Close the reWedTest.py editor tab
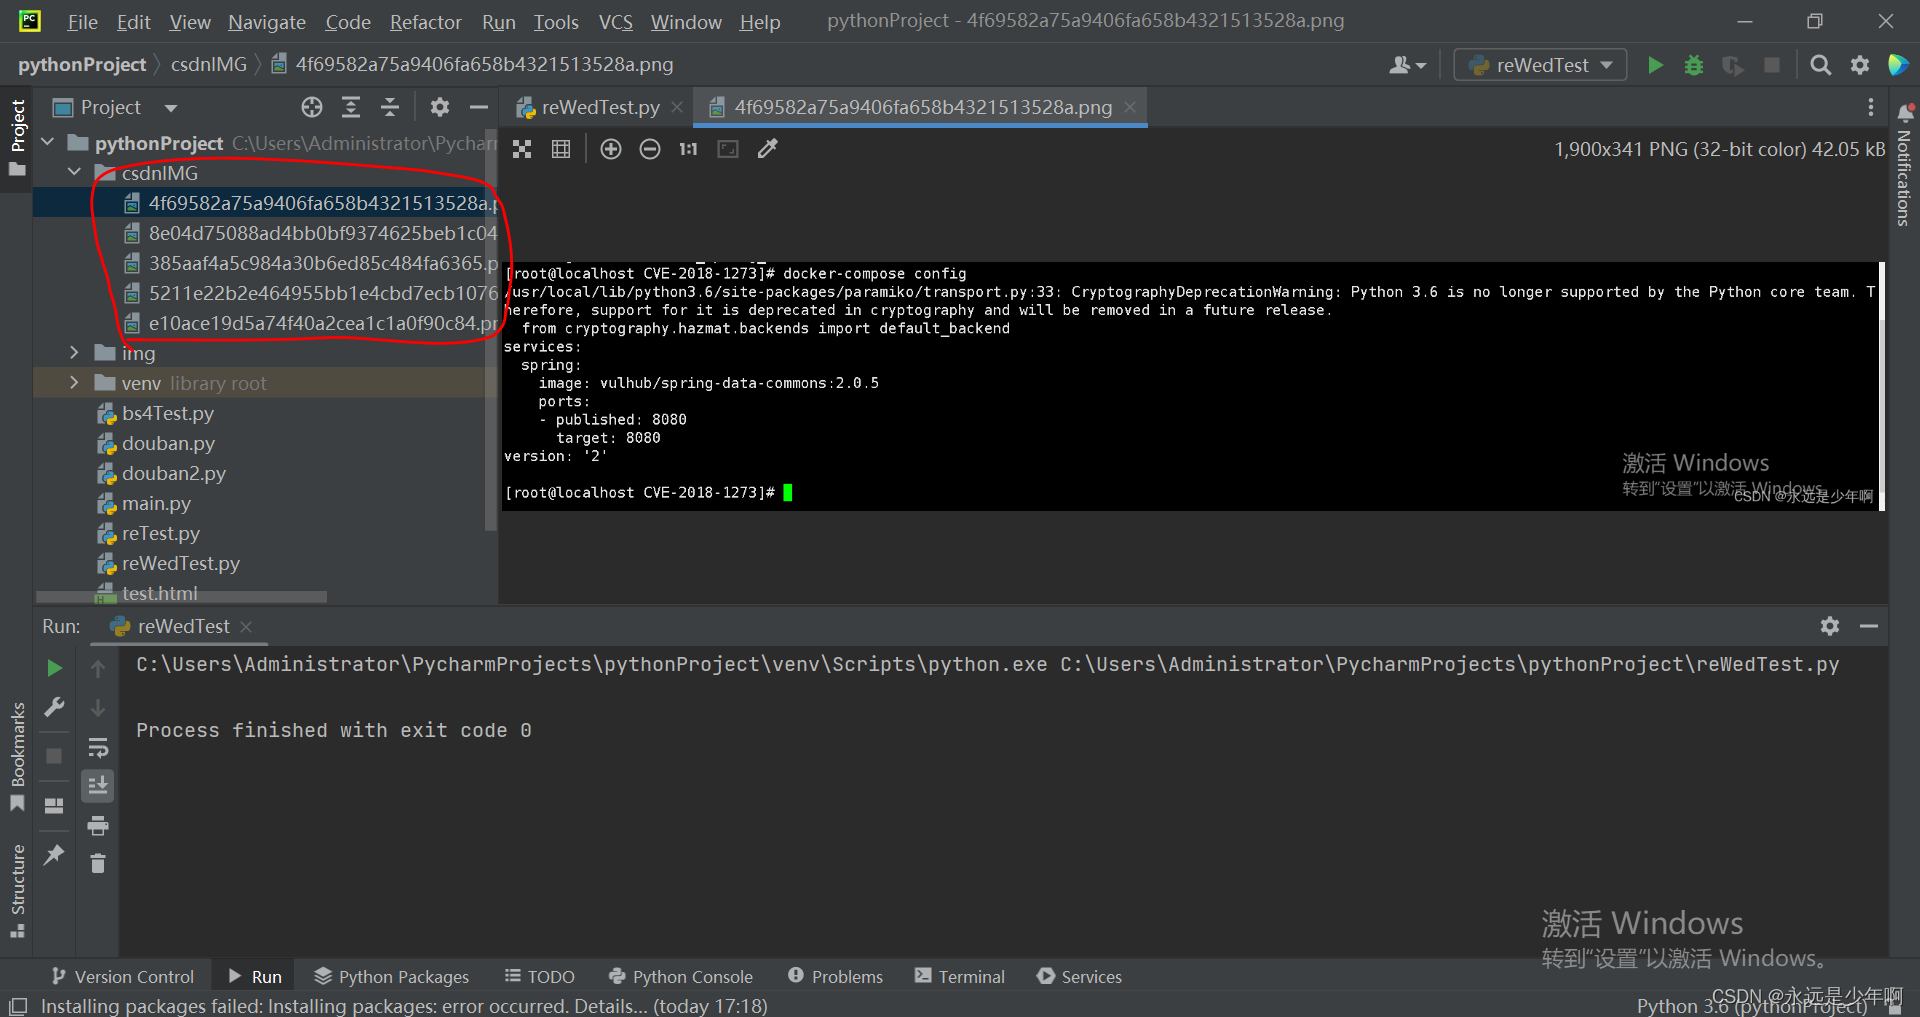The height and width of the screenshot is (1017, 1920). 677,107
